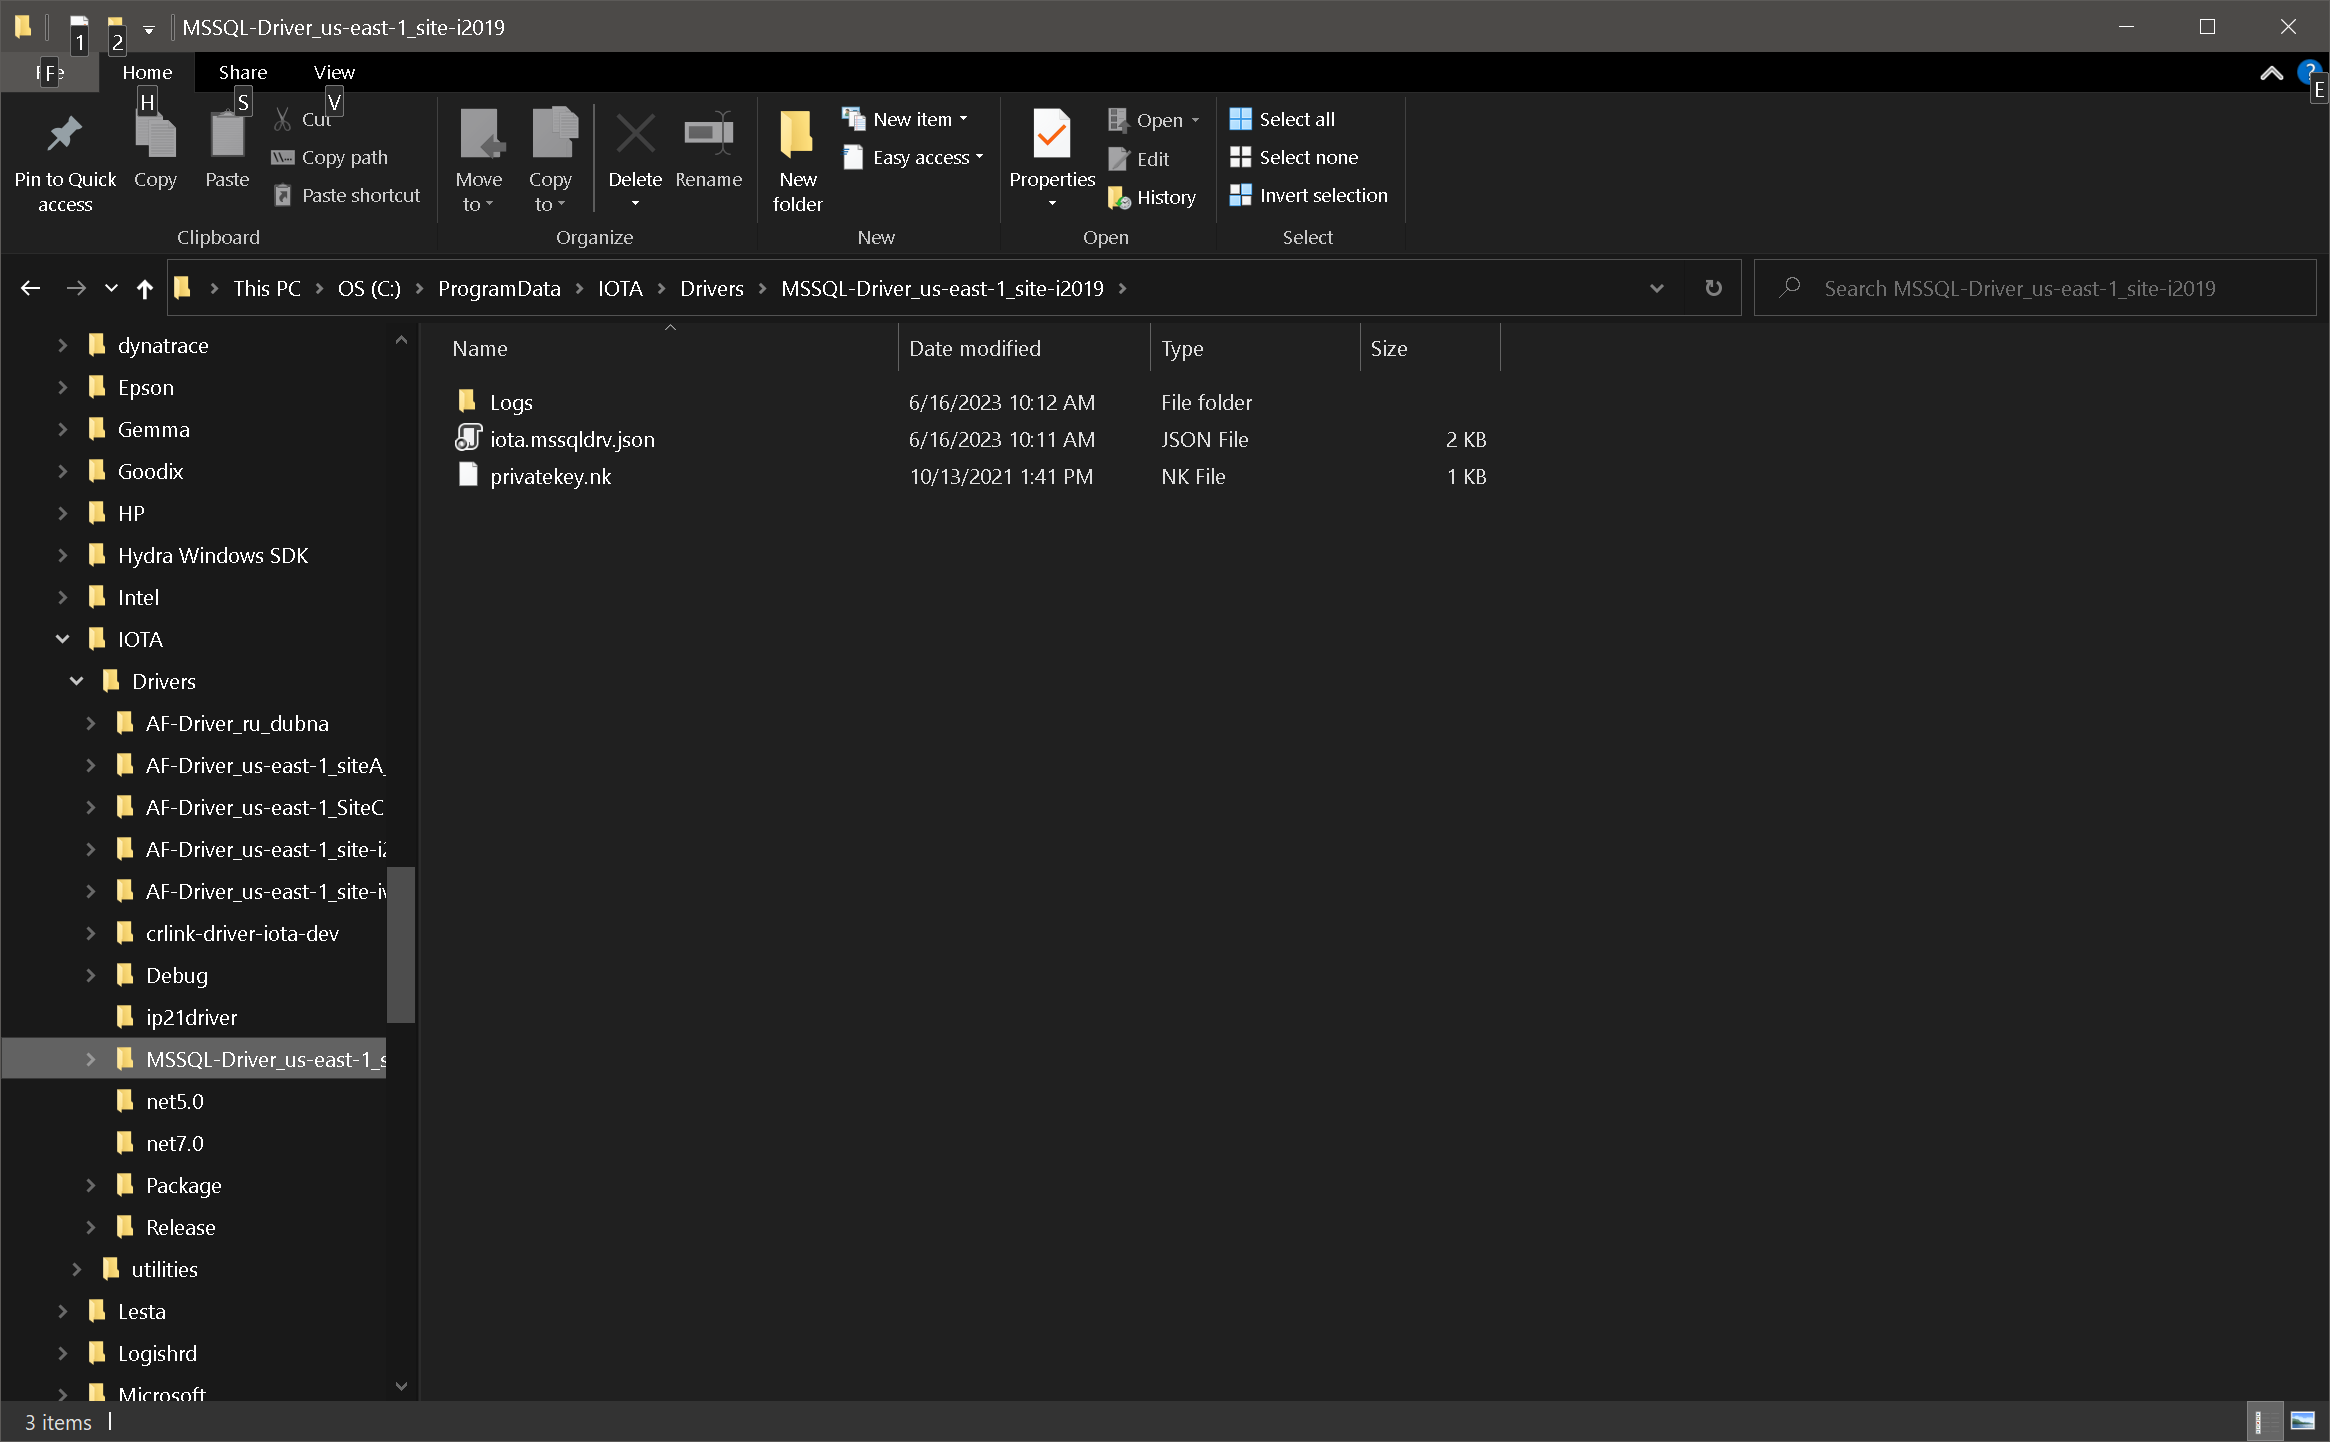Screen dimensions: 2330x1442
Task: Select ip21driver folder in tree
Action: coord(191,1017)
